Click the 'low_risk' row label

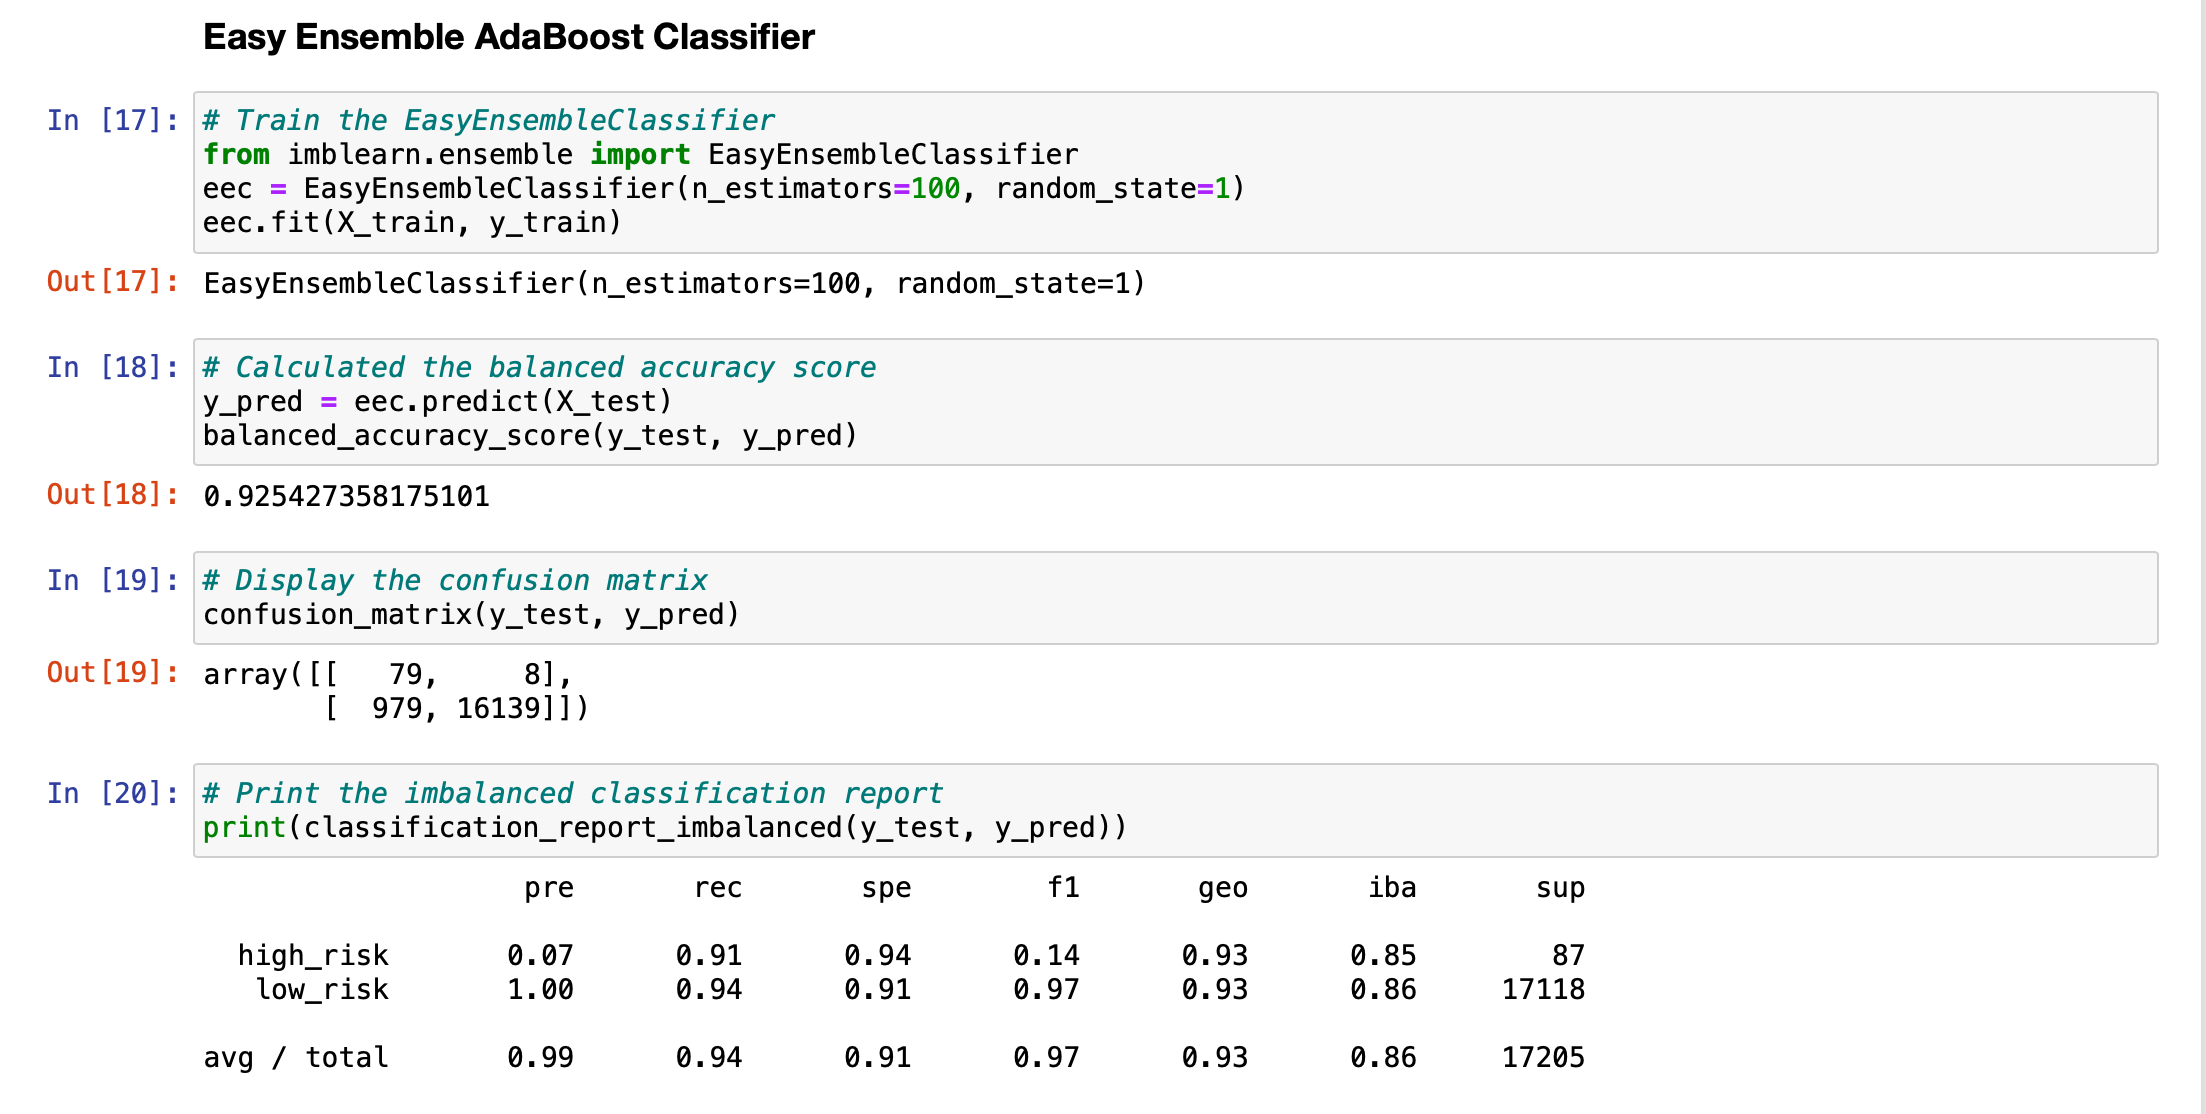click(x=322, y=990)
